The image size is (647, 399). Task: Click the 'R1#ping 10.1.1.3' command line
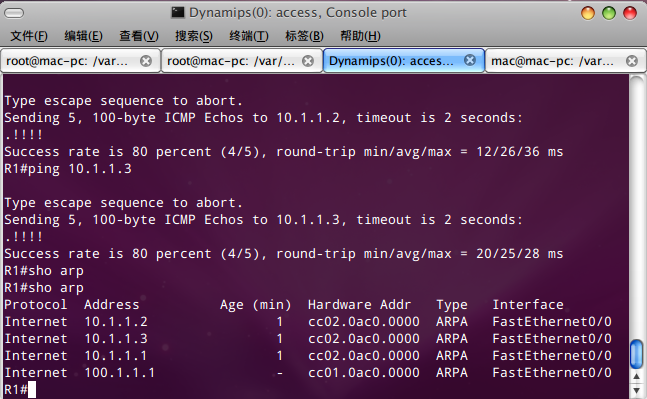(x=68, y=169)
